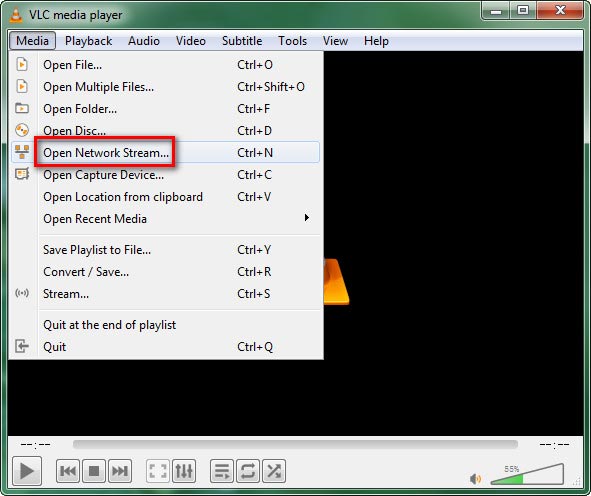591x496 pixels.
Task: Click the capture device icon
Action: point(22,174)
